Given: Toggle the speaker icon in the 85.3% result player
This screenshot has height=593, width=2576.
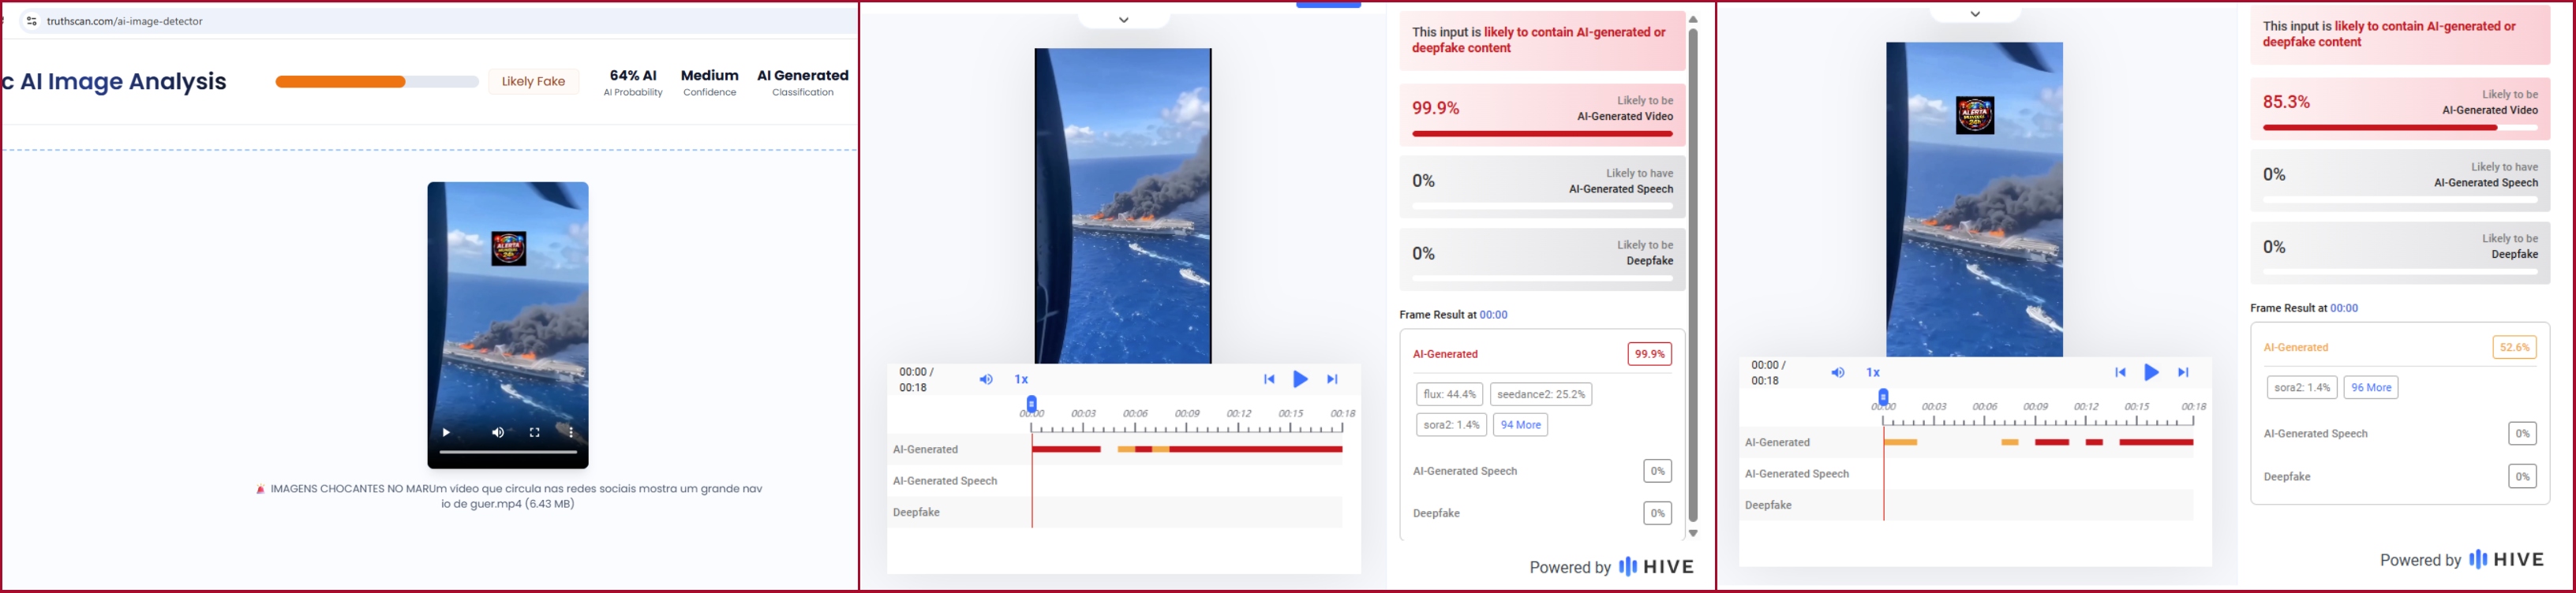Looking at the screenshot, I should [x=1838, y=372].
